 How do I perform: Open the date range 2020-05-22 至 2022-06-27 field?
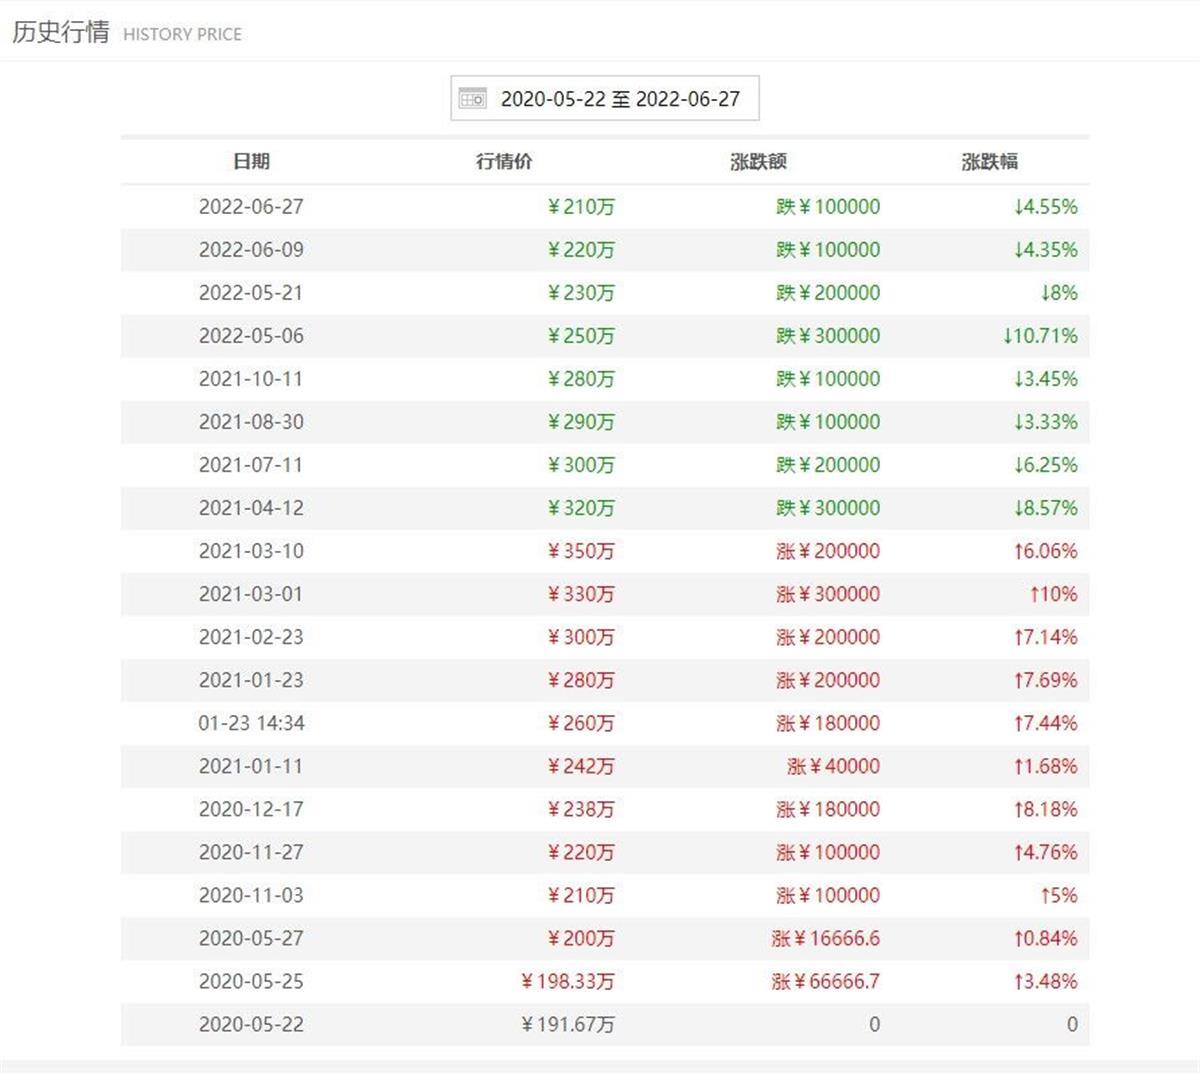tap(619, 98)
